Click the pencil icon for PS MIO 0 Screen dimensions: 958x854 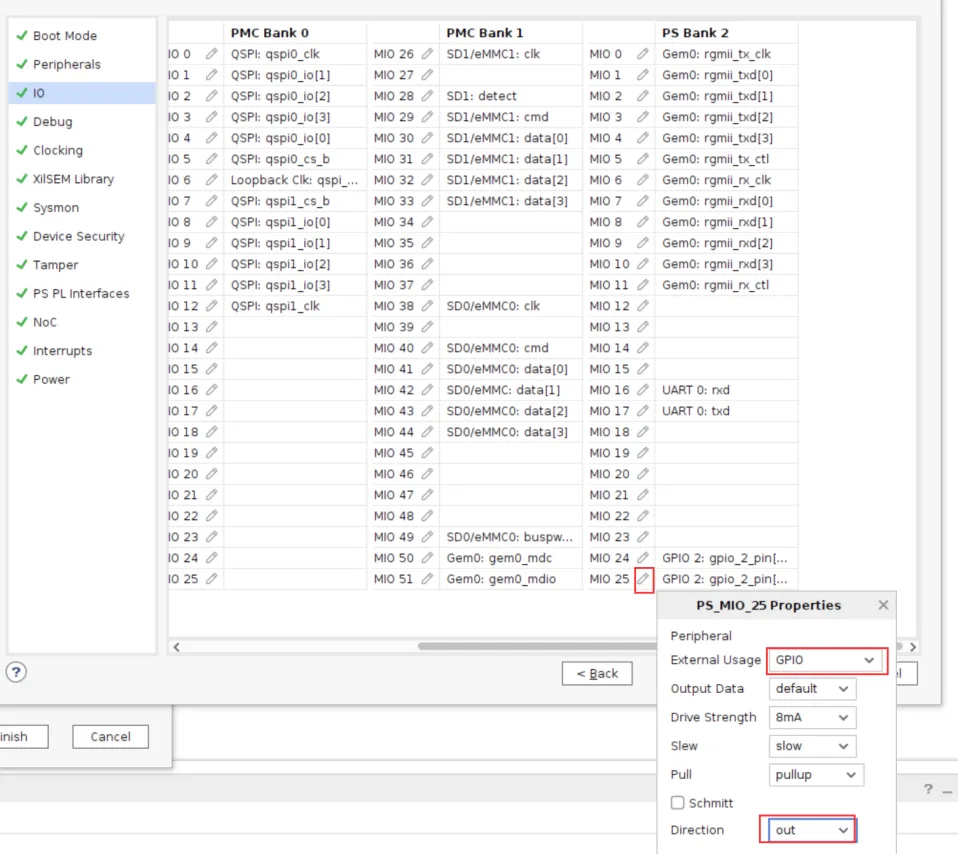[x=643, y=54]
